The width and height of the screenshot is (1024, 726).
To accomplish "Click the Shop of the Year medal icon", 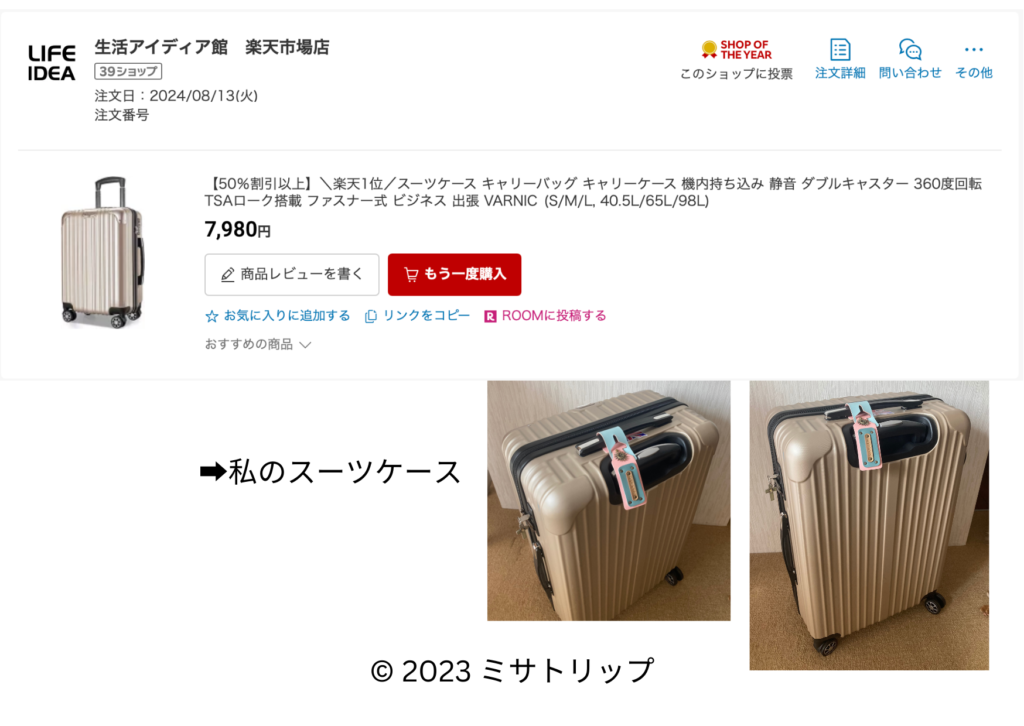I will (x=709, y=50).
